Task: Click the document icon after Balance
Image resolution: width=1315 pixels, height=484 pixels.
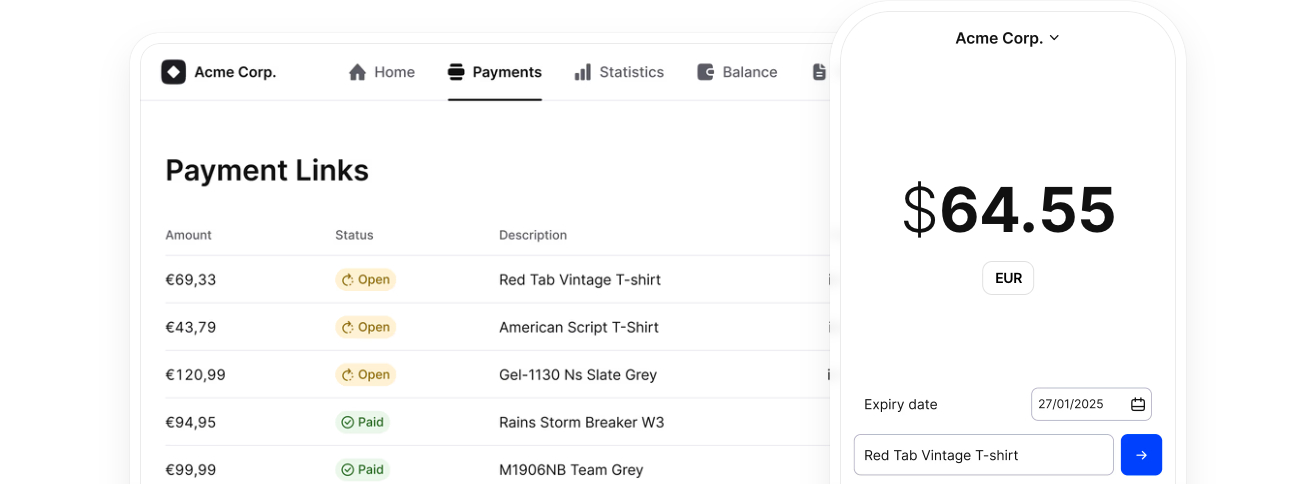Action: (819, 72)
